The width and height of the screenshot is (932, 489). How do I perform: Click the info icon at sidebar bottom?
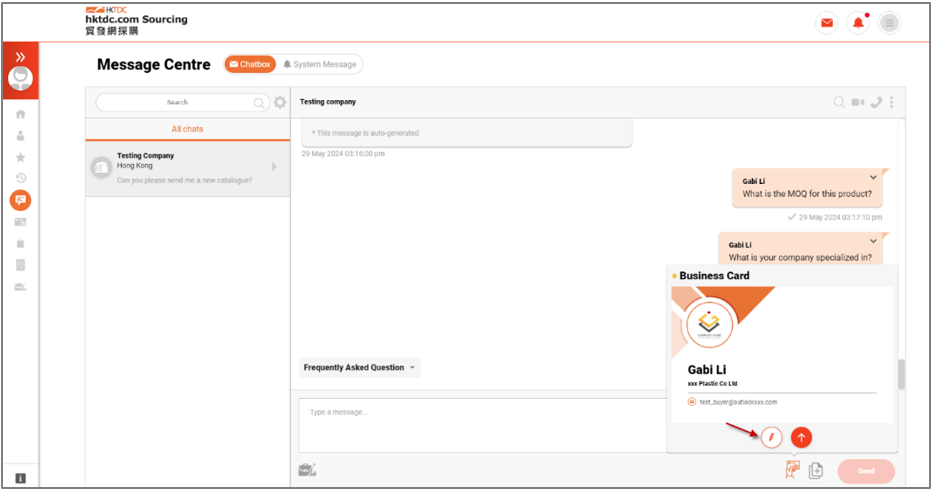coord(20,478)
